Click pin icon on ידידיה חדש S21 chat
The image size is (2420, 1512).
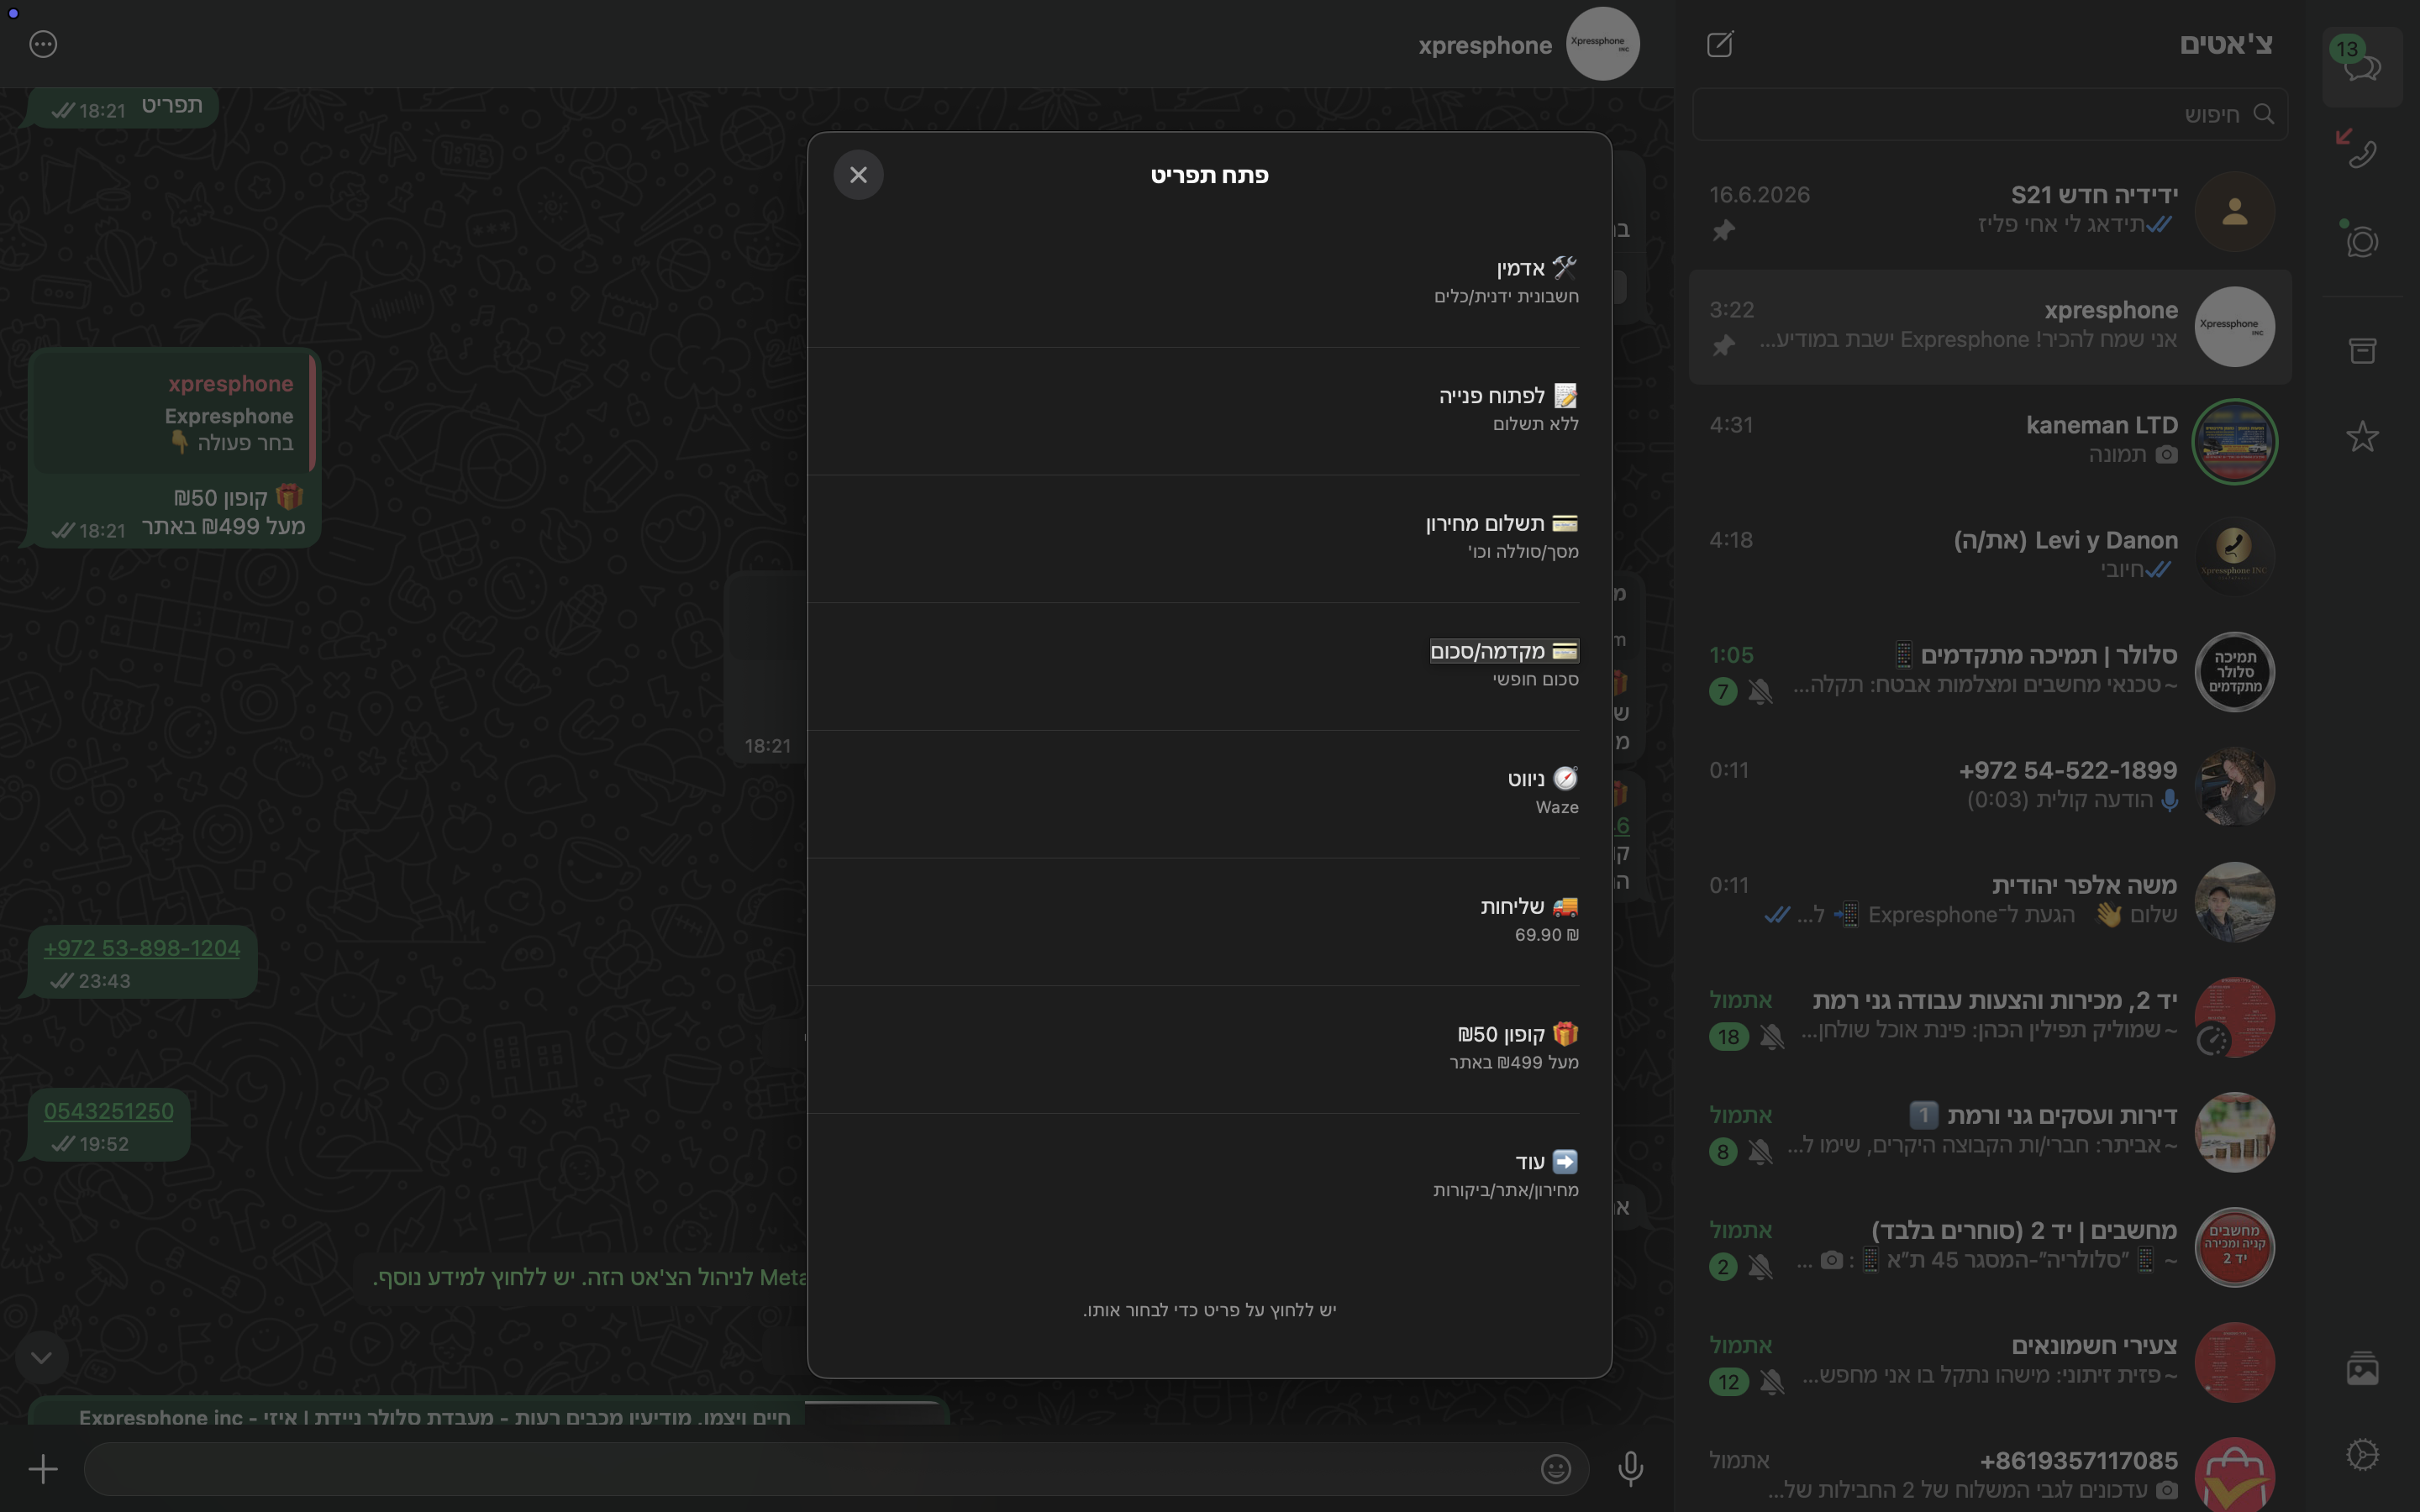tap(1723, 231)
